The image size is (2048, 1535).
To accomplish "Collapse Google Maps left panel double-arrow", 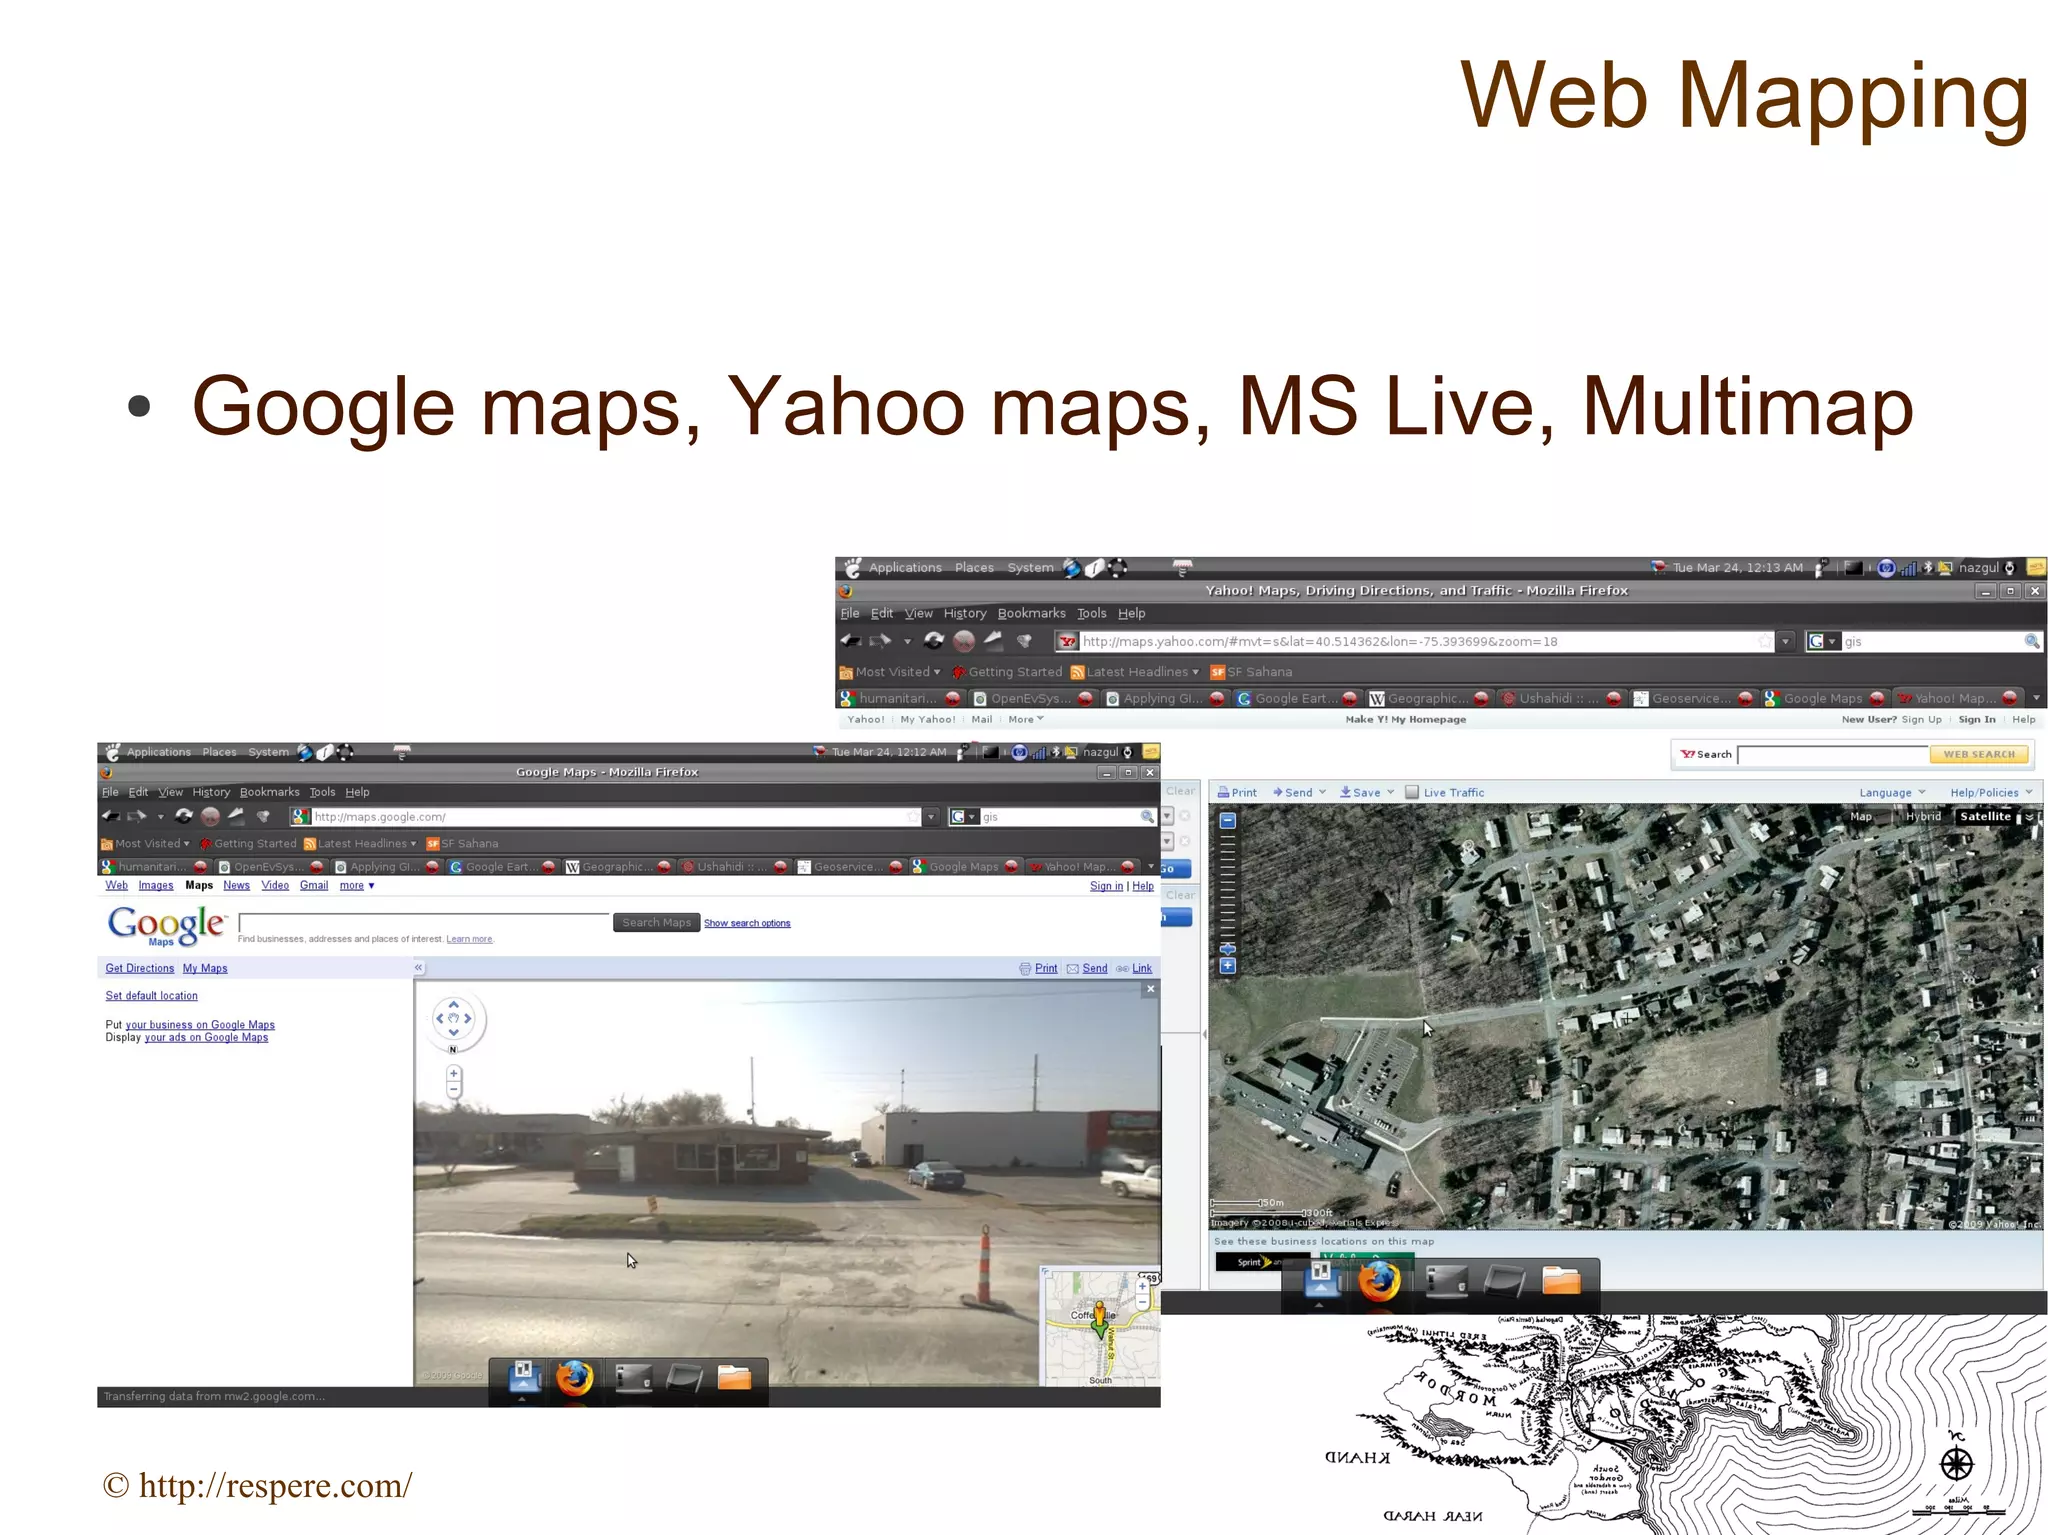I will click(419, 967).
